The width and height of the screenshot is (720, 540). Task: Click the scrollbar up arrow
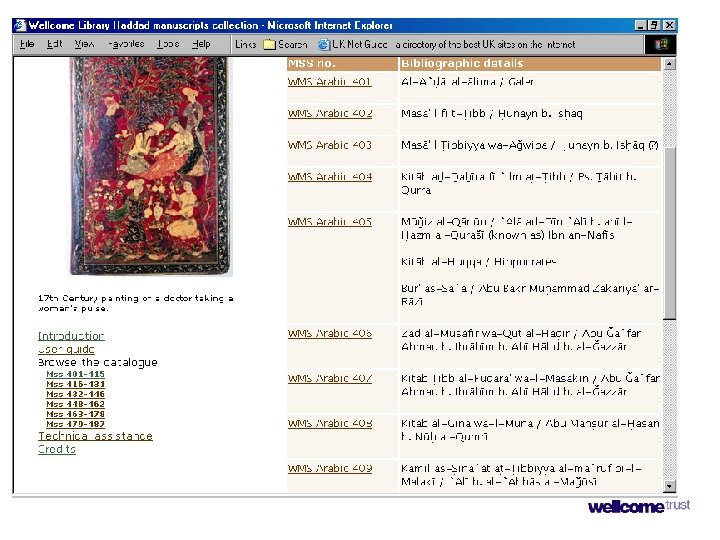(x=669, y=64)
